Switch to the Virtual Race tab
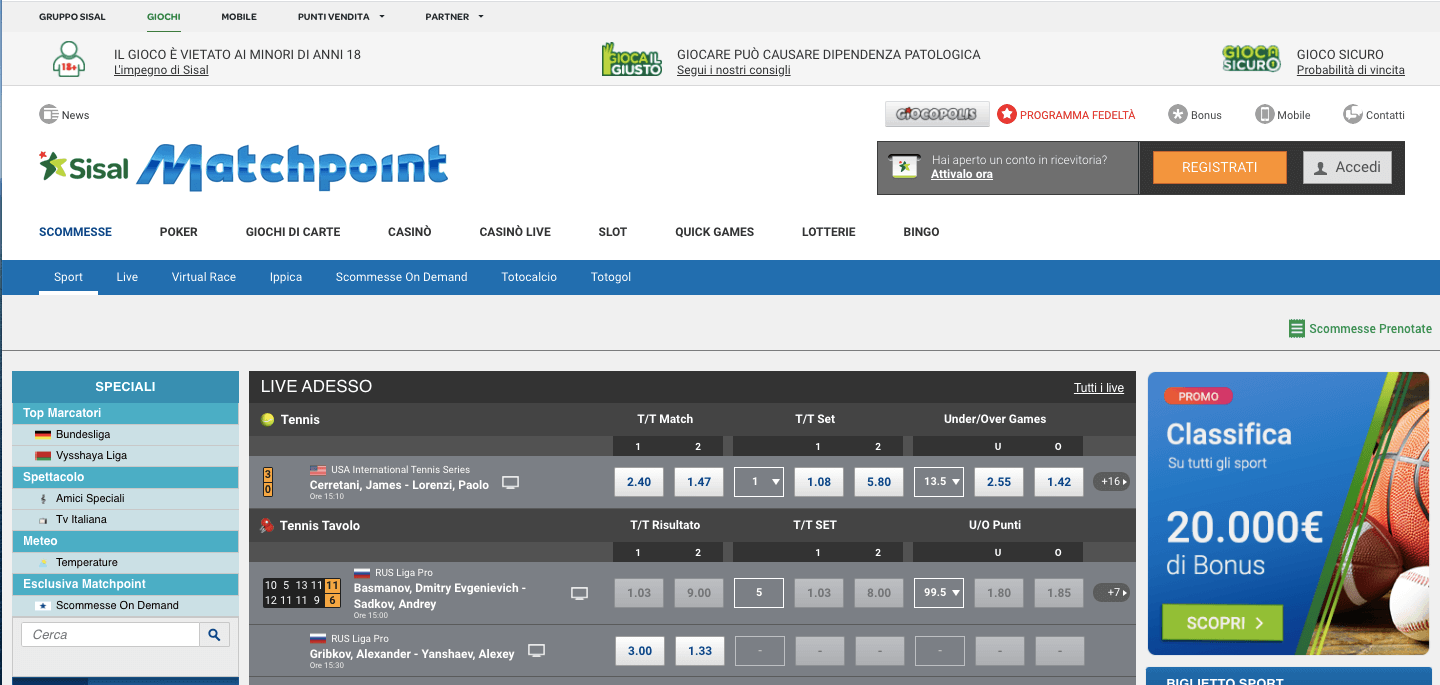 point(204,277)
